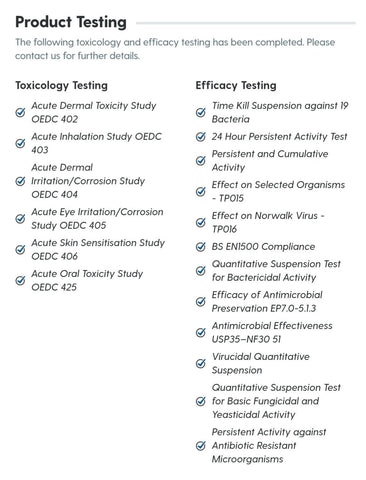366x480 pixels.
Task: Click check icon beside Acute Skin Sensitisation Study
Action: pyautogui.click(x=20, y=249)
